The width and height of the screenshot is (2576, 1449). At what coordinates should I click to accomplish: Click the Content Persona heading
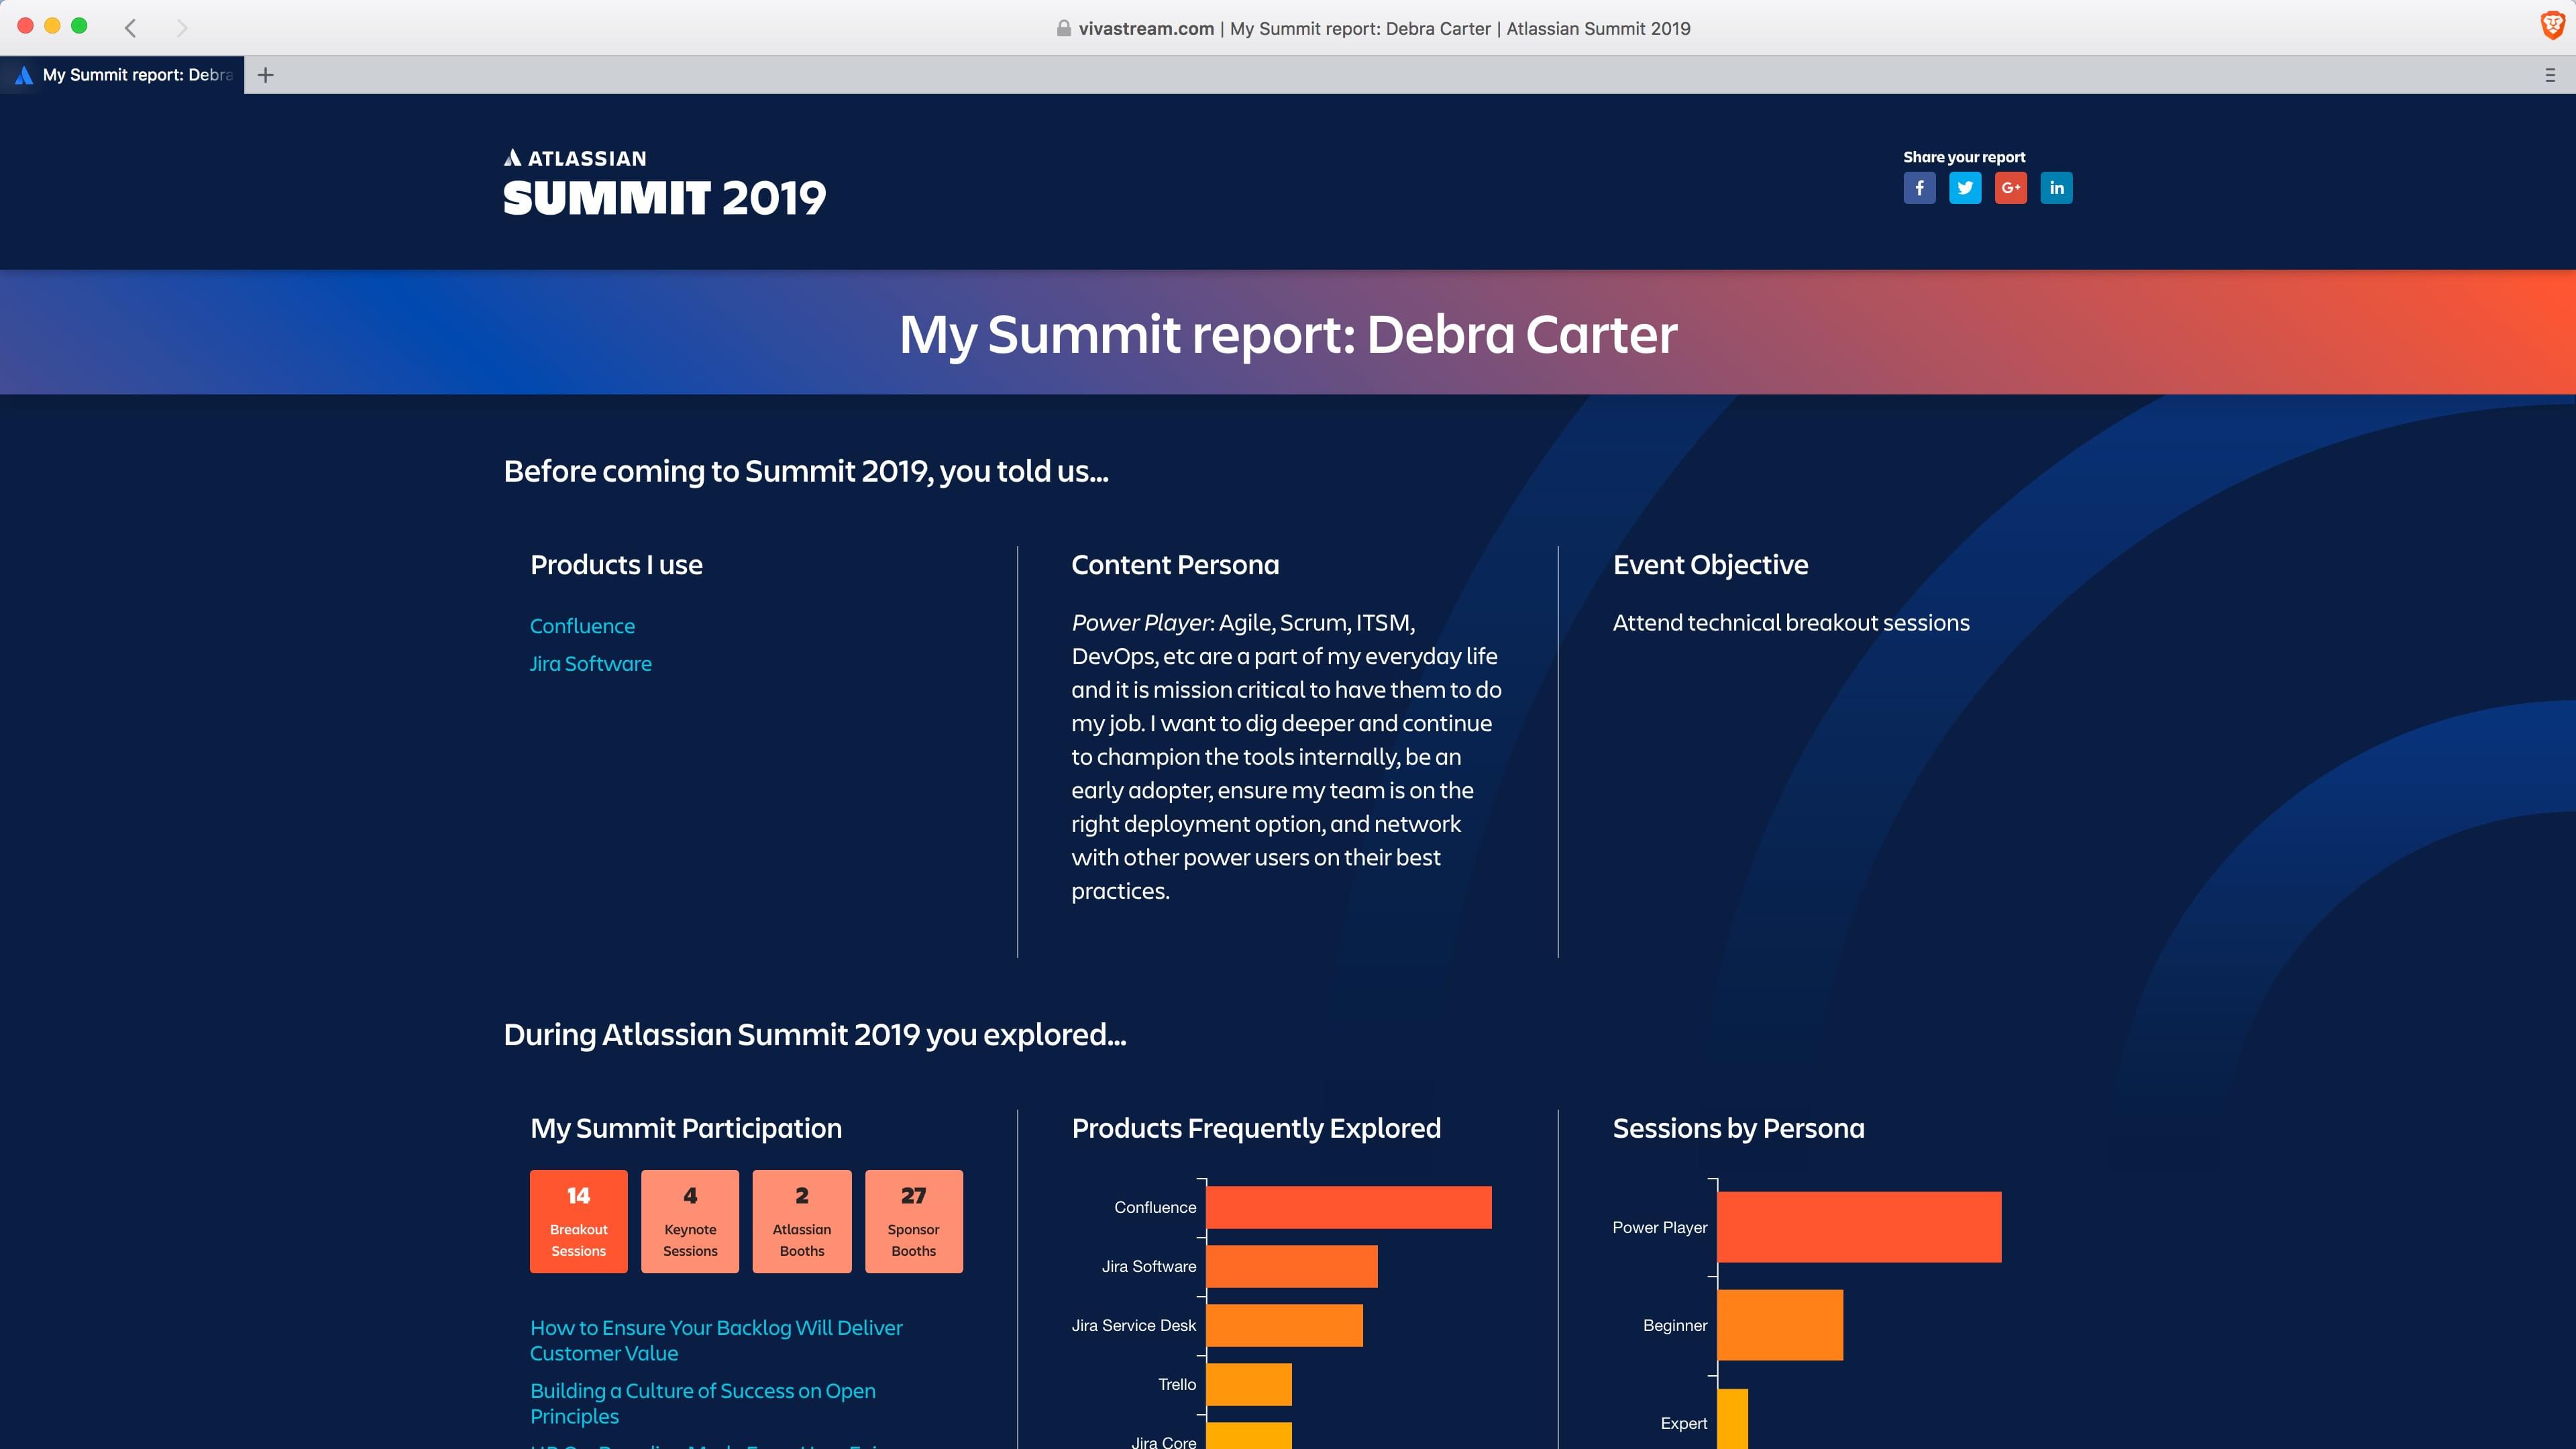1175,565
